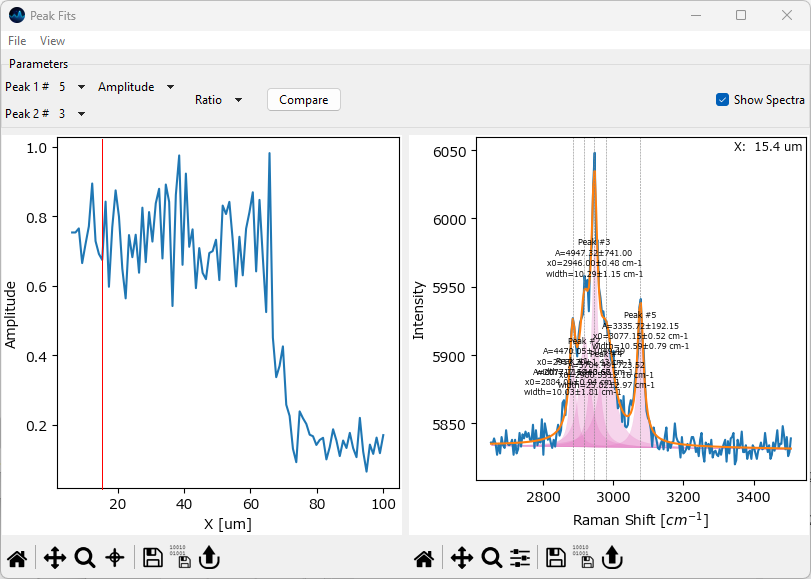Click the crosshair cursor tool icon
The image size is (811, 579).
tap(115, 558)
